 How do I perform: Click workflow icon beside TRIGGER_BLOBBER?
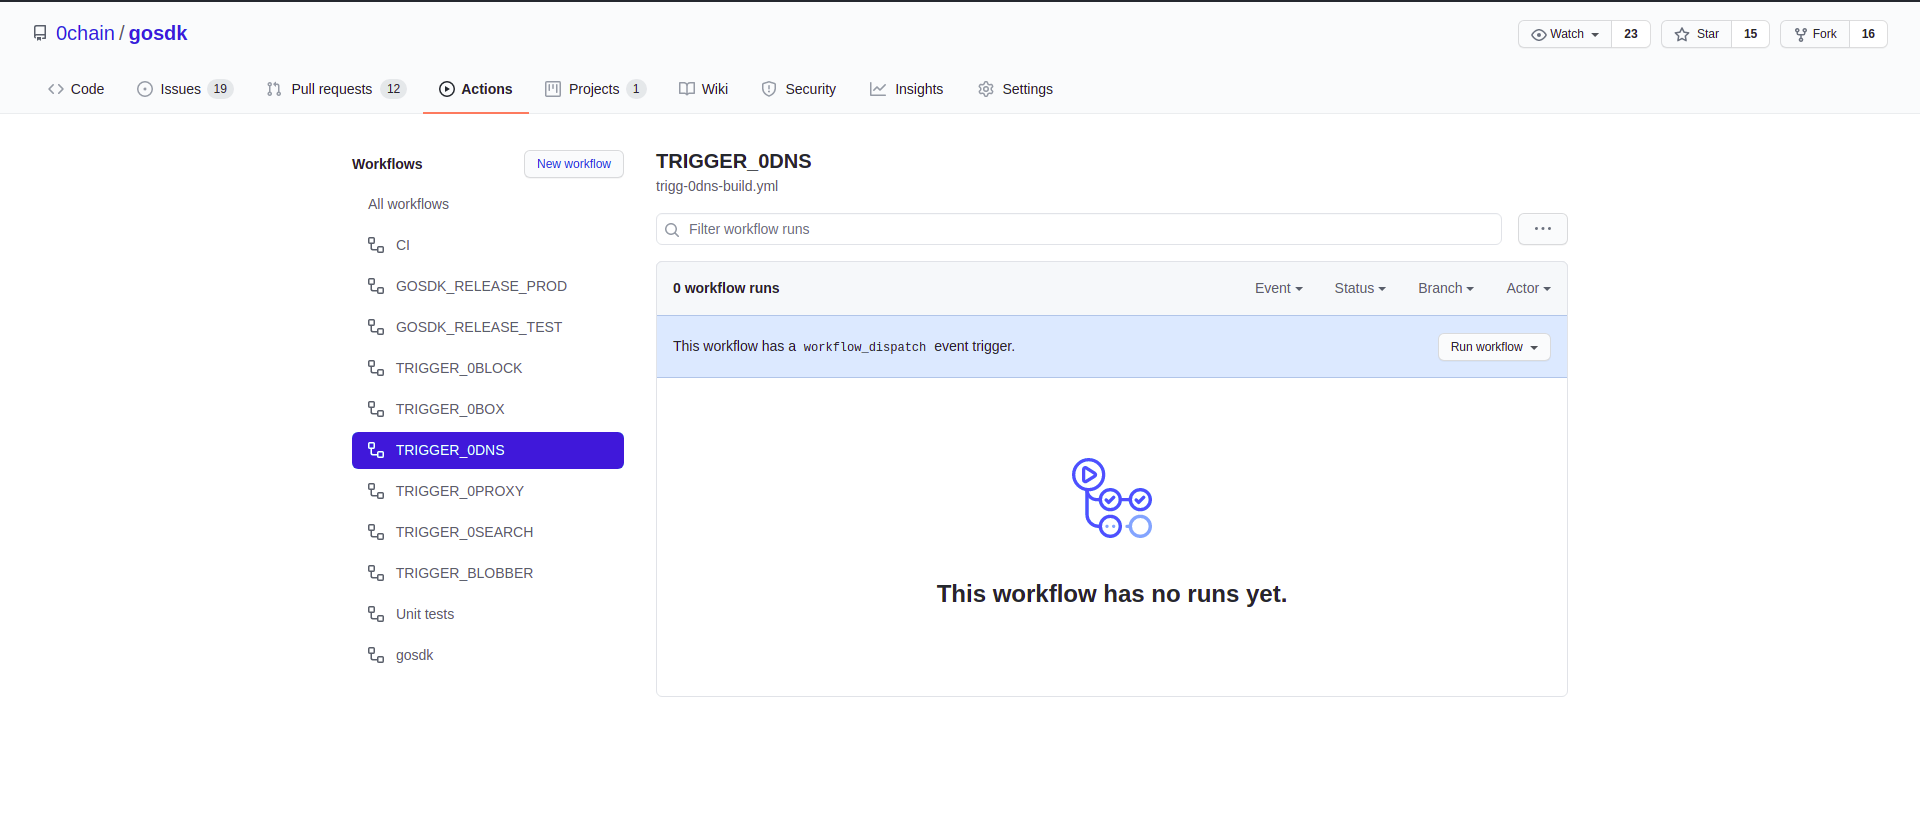(376, 573)
